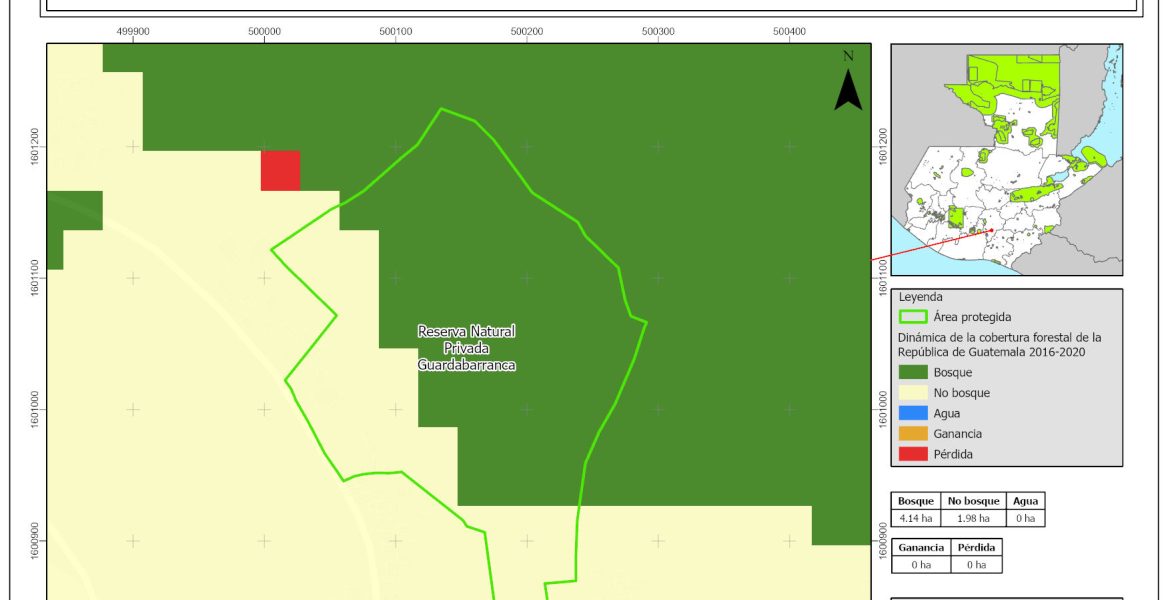Select the Bosque dark green legend swatch
The image size is (1170, 600).
tap(913, 372)
